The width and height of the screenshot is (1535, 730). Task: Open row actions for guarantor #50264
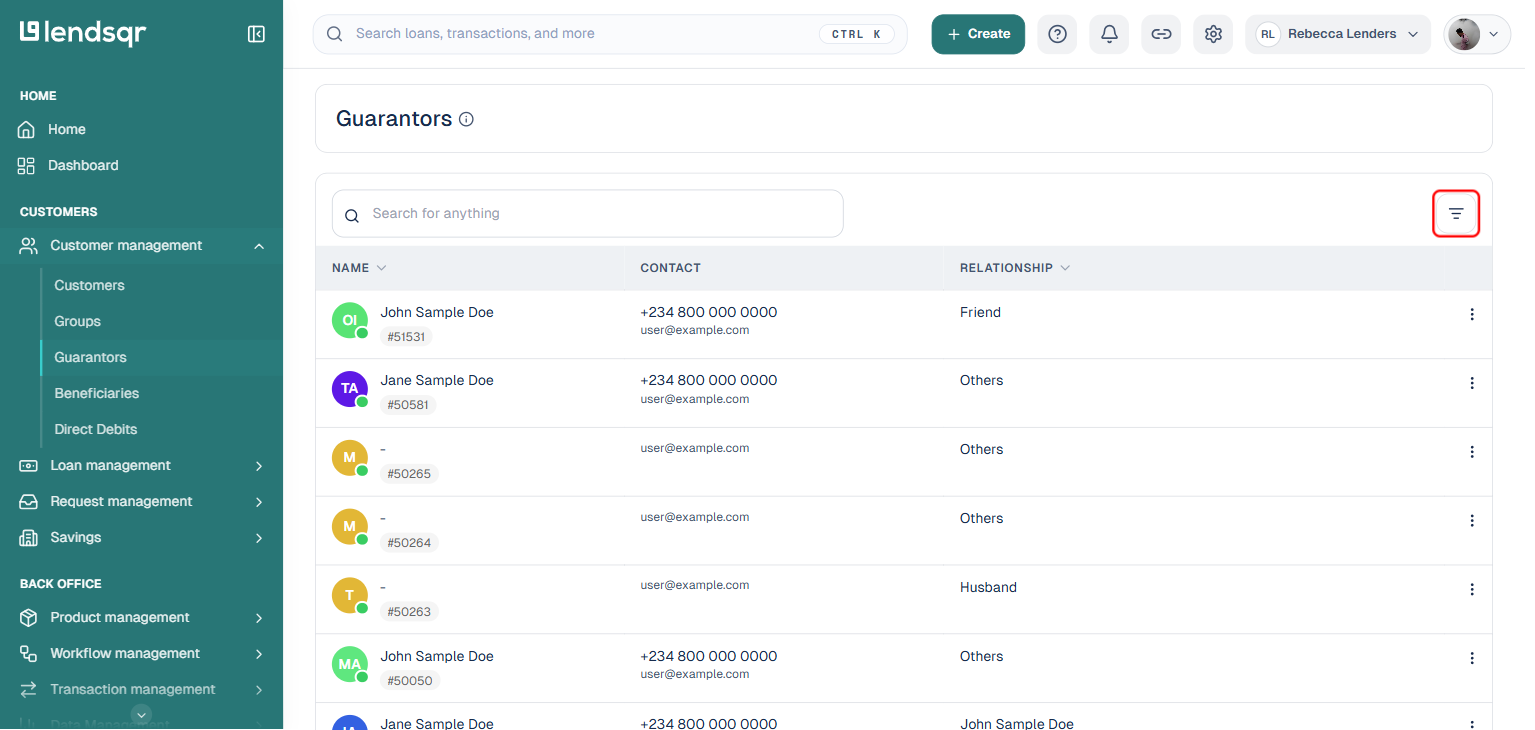1471,521
